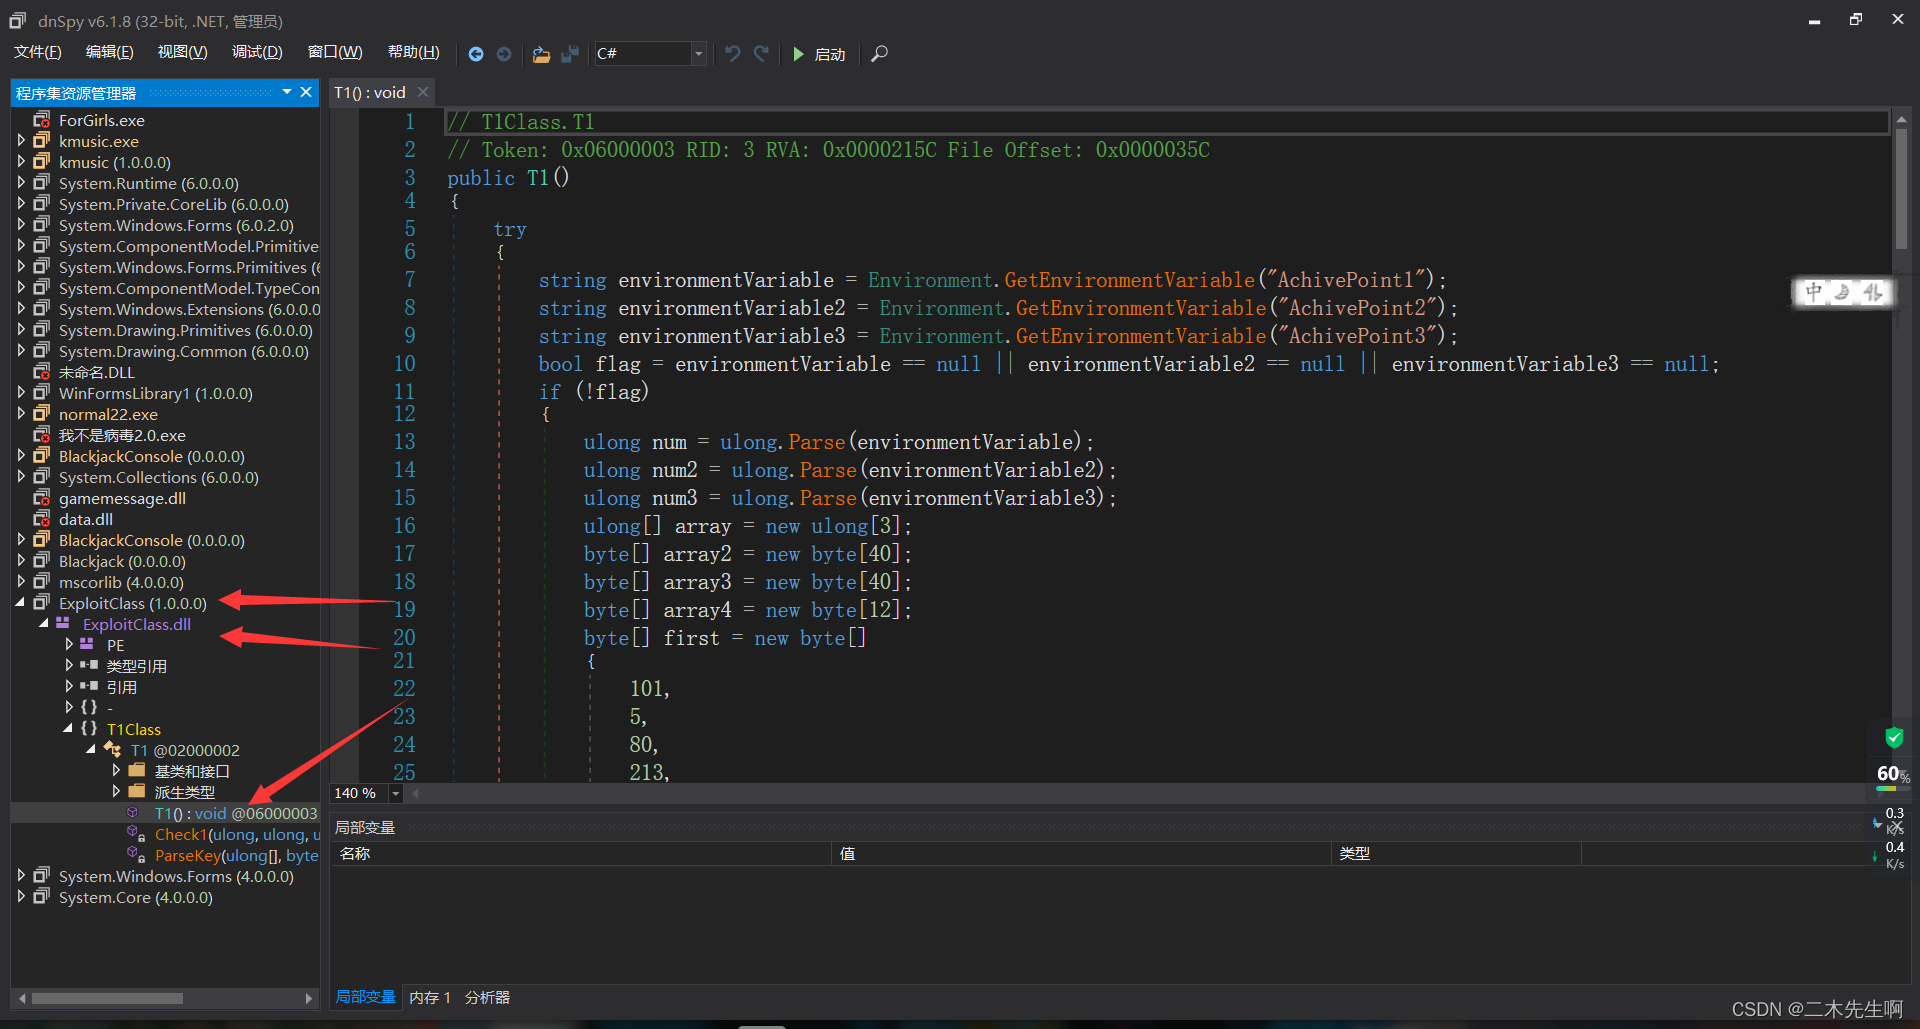Image resolution: width=1920 pixels, height=1029 pixels.
Task: Click the dnSpy application icon in title bar
Action: pyautogui.click(x=17, y=20)
